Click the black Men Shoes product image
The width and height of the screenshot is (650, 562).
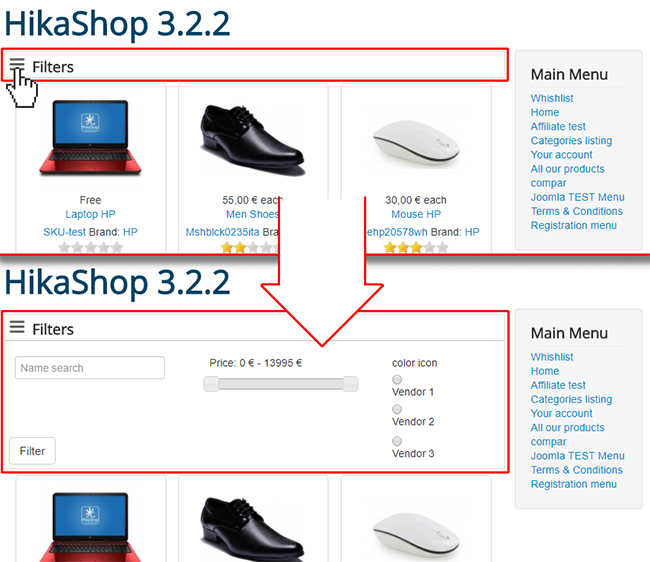click(x=252, y=140)
